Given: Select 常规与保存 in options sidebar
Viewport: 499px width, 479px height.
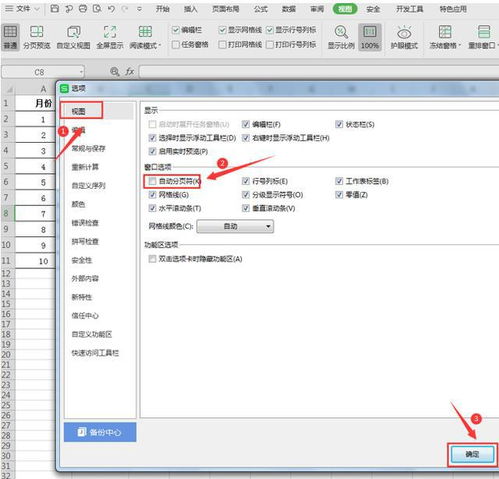Looking at the screenshot, I should point(88,148).
